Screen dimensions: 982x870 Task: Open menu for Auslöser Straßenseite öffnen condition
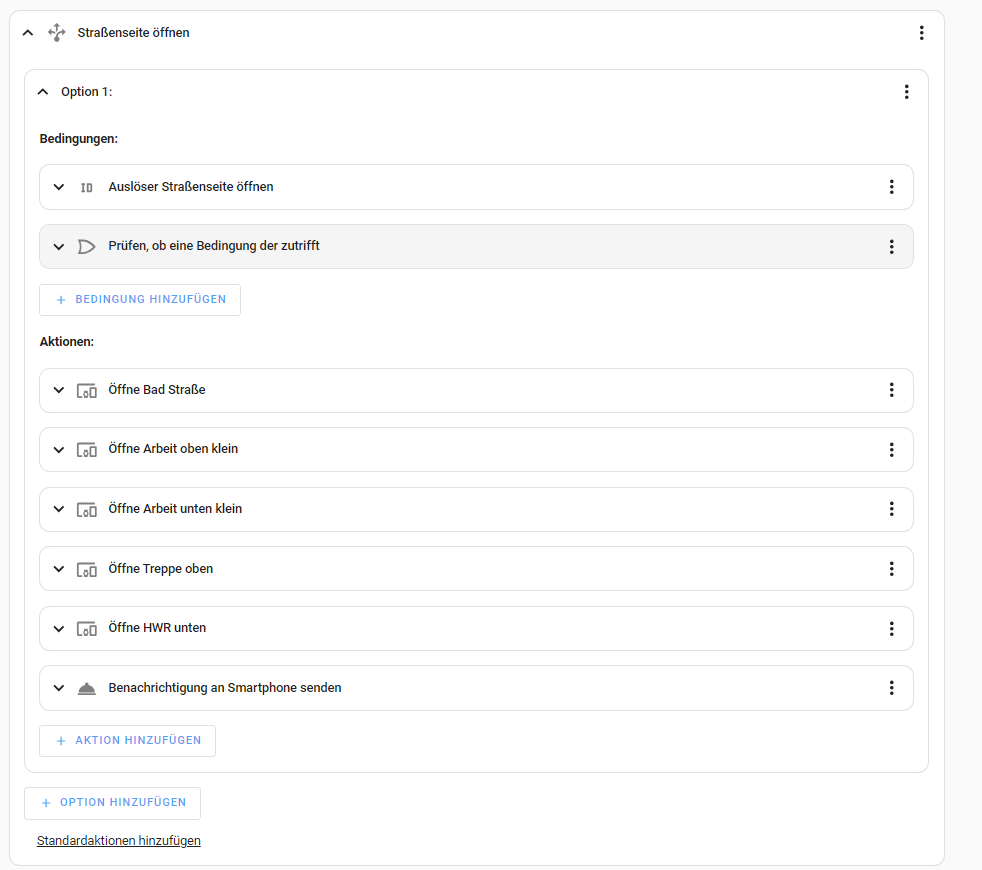[x=891, y=187]
